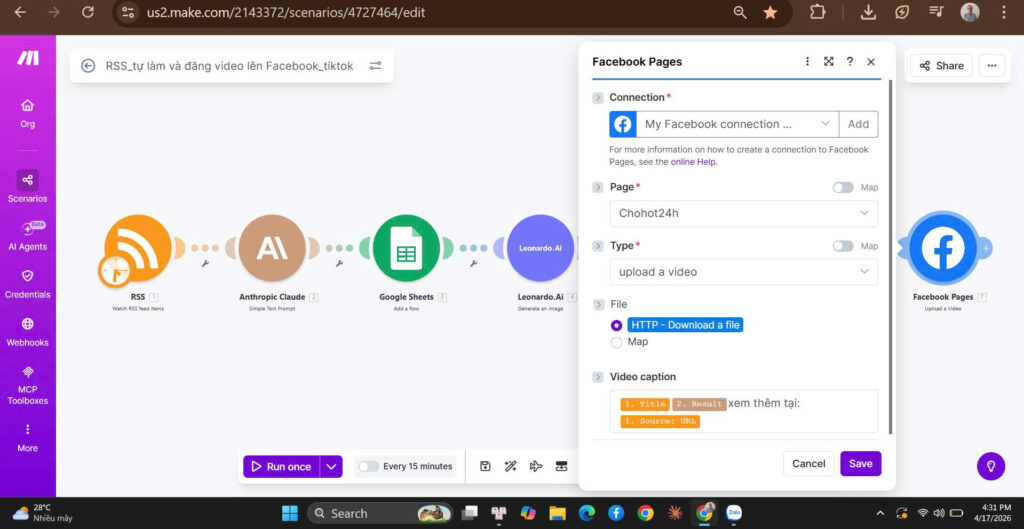
Task: Toggle the Map switch for Type
Action: point(843,246)
